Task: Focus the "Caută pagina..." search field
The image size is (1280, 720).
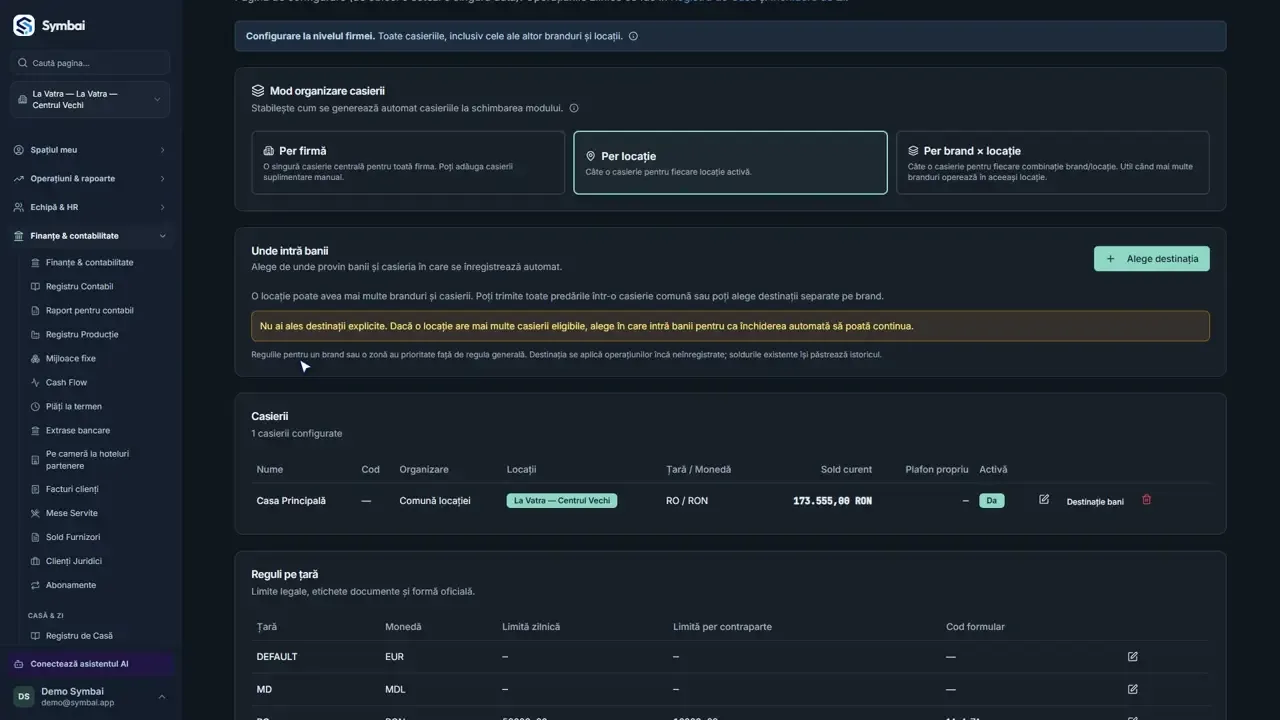Action: point(90,63)
